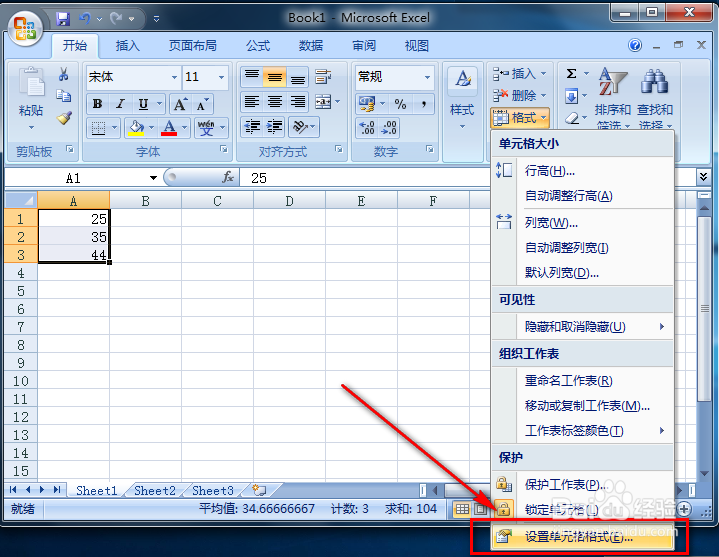The height and width of the screenshot is (557, 719).
Task: Increase the font size
Action: pyautogui.click(x=180, y=104)
